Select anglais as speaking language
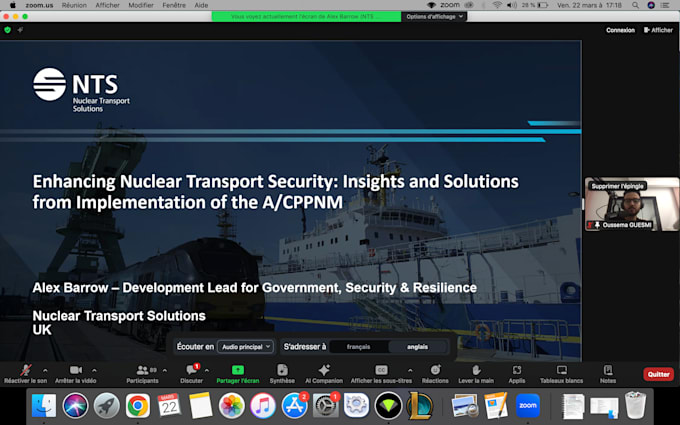680x425 pixels. click(417, 347)
